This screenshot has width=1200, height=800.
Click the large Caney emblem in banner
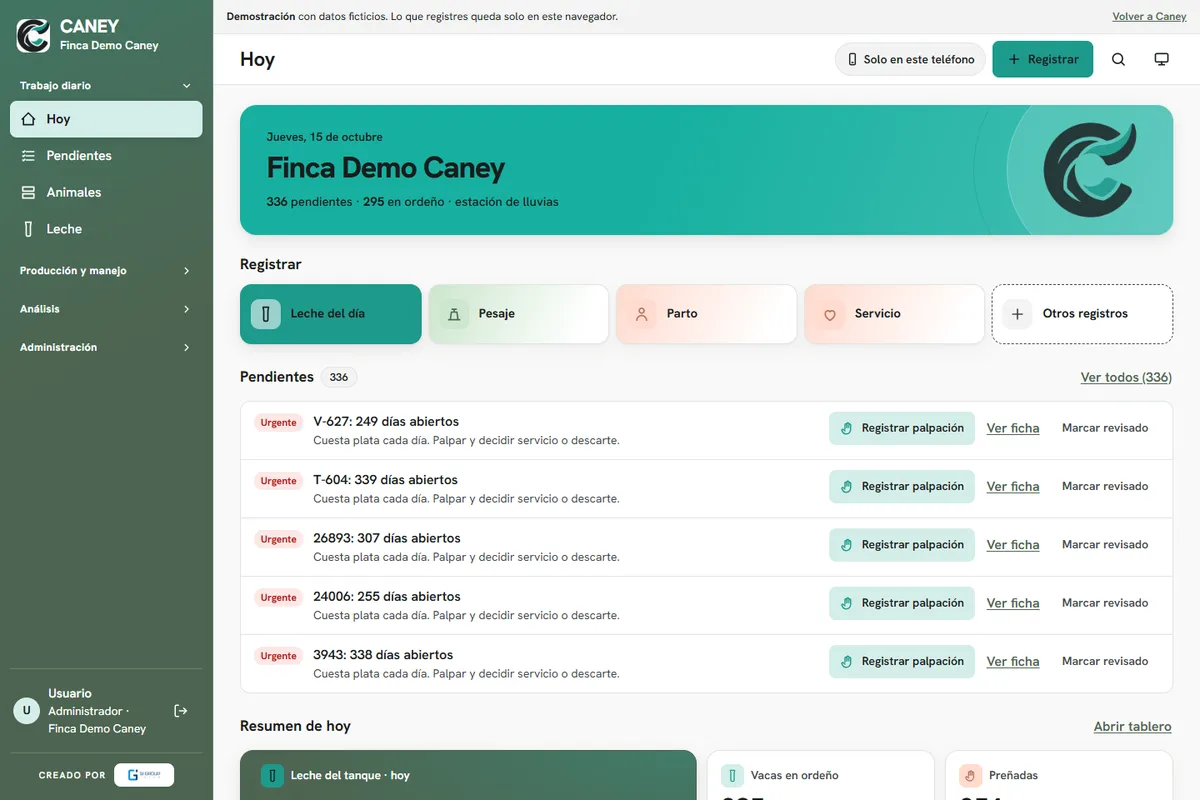[1090, 170]
